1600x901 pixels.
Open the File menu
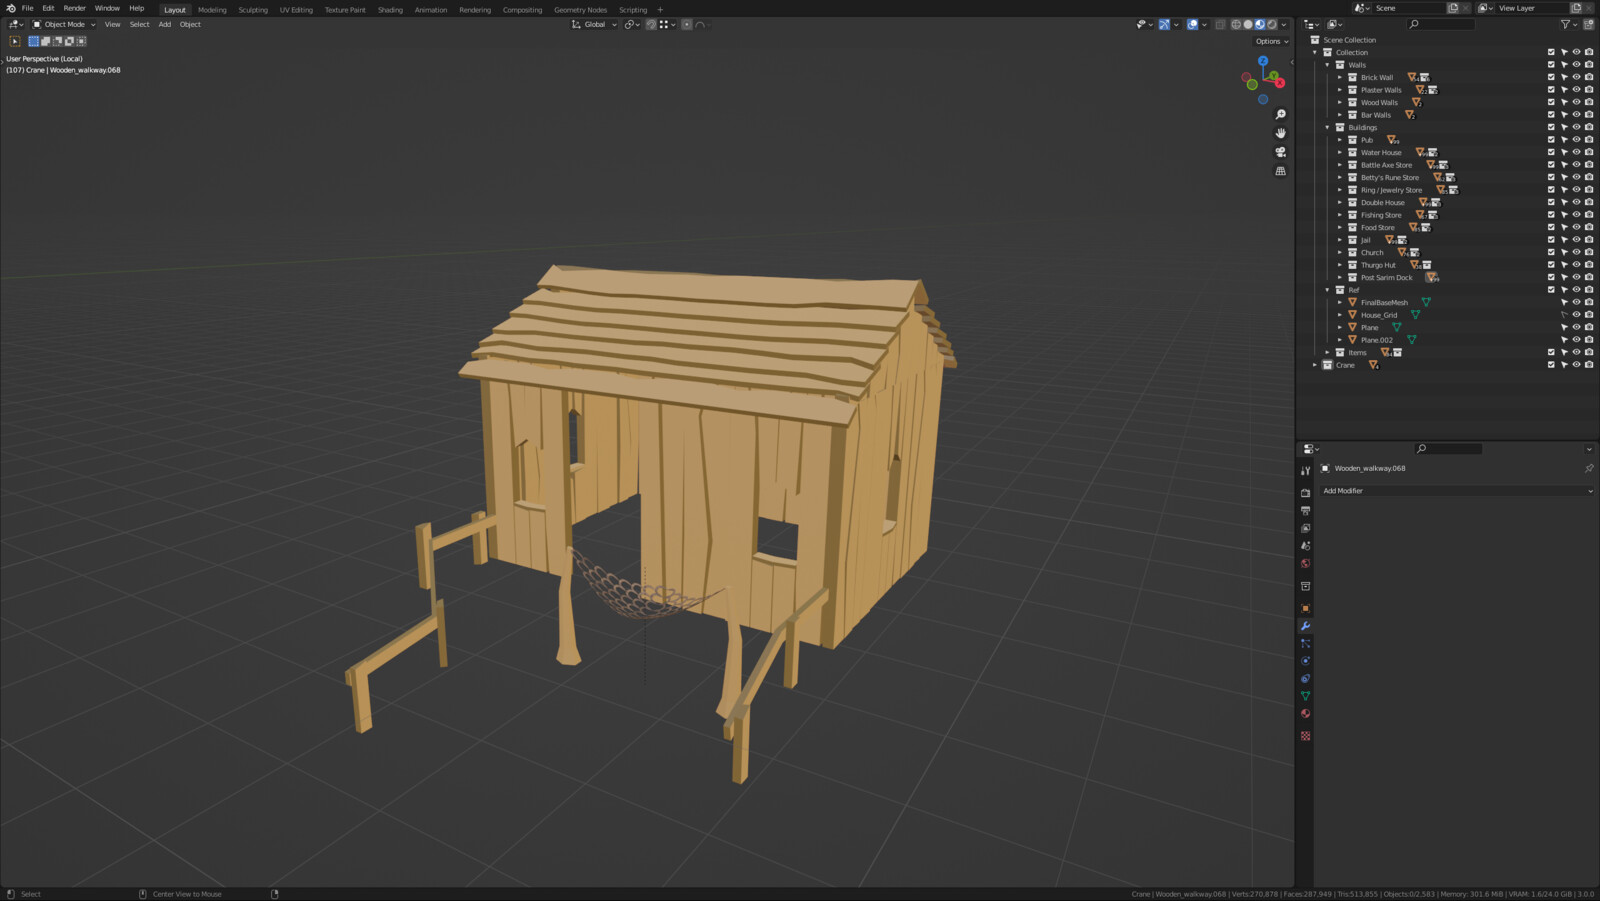28,8
